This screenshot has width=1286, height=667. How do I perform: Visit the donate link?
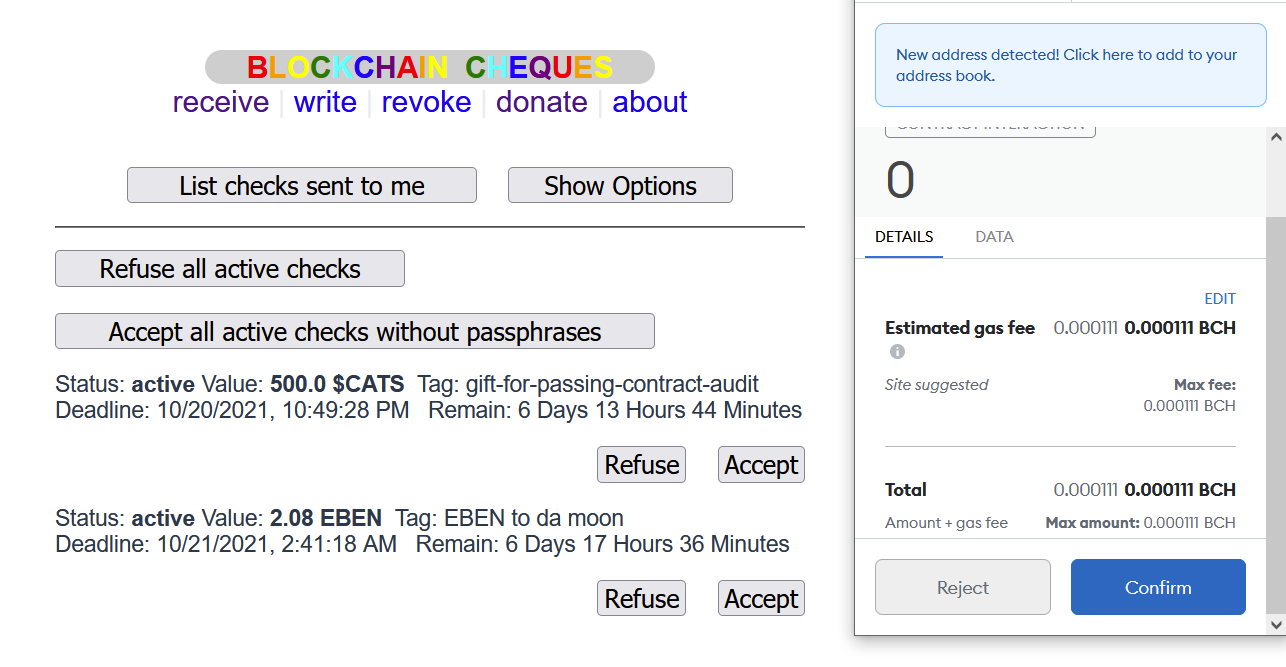click(x=542, y=102)
